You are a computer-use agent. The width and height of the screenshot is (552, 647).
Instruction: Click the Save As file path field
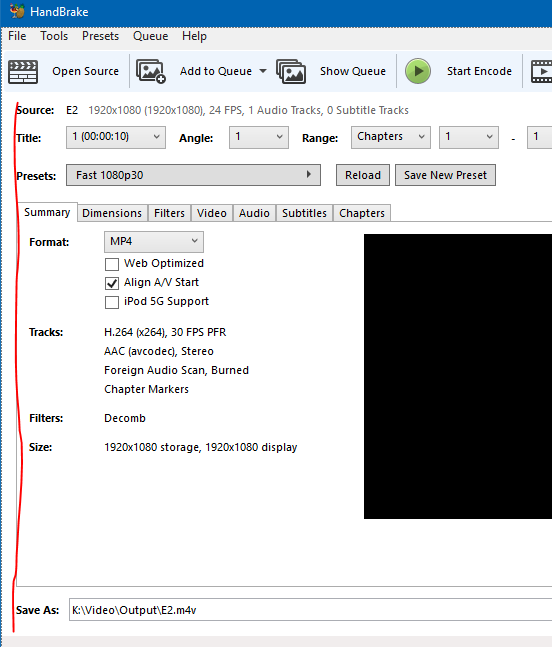click(310, 609)
